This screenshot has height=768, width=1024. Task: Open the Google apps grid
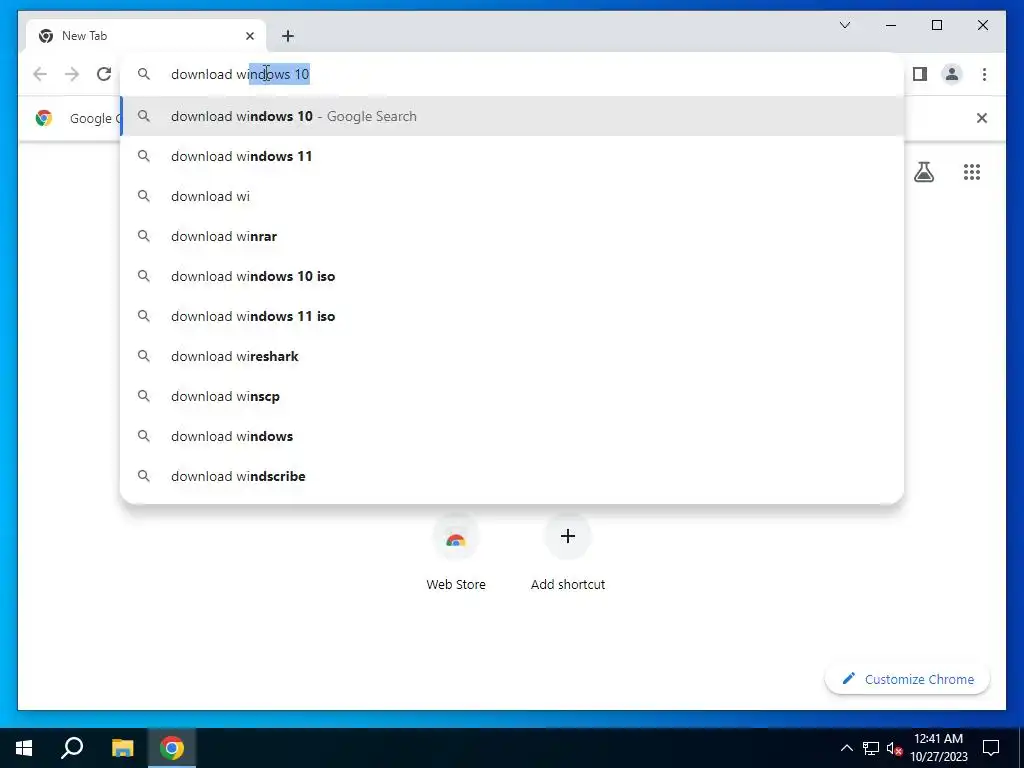972,172
